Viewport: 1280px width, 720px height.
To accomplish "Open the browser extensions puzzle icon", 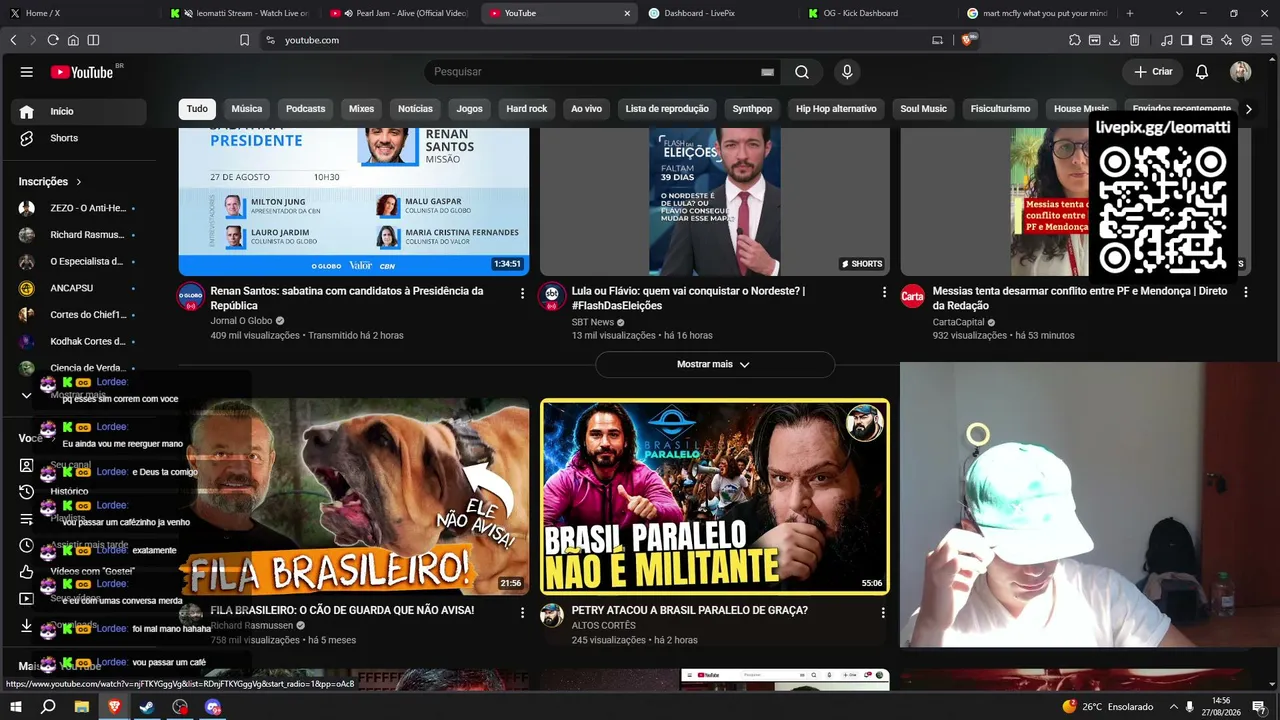I will pyautogui.click(x=1075, y=40).
